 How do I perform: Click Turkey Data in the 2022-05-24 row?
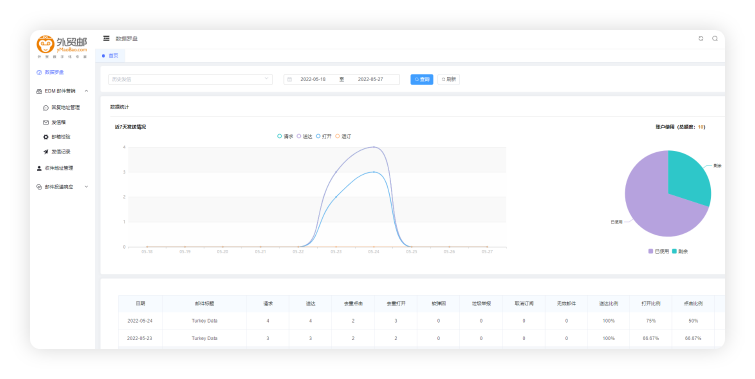(205, 321)
